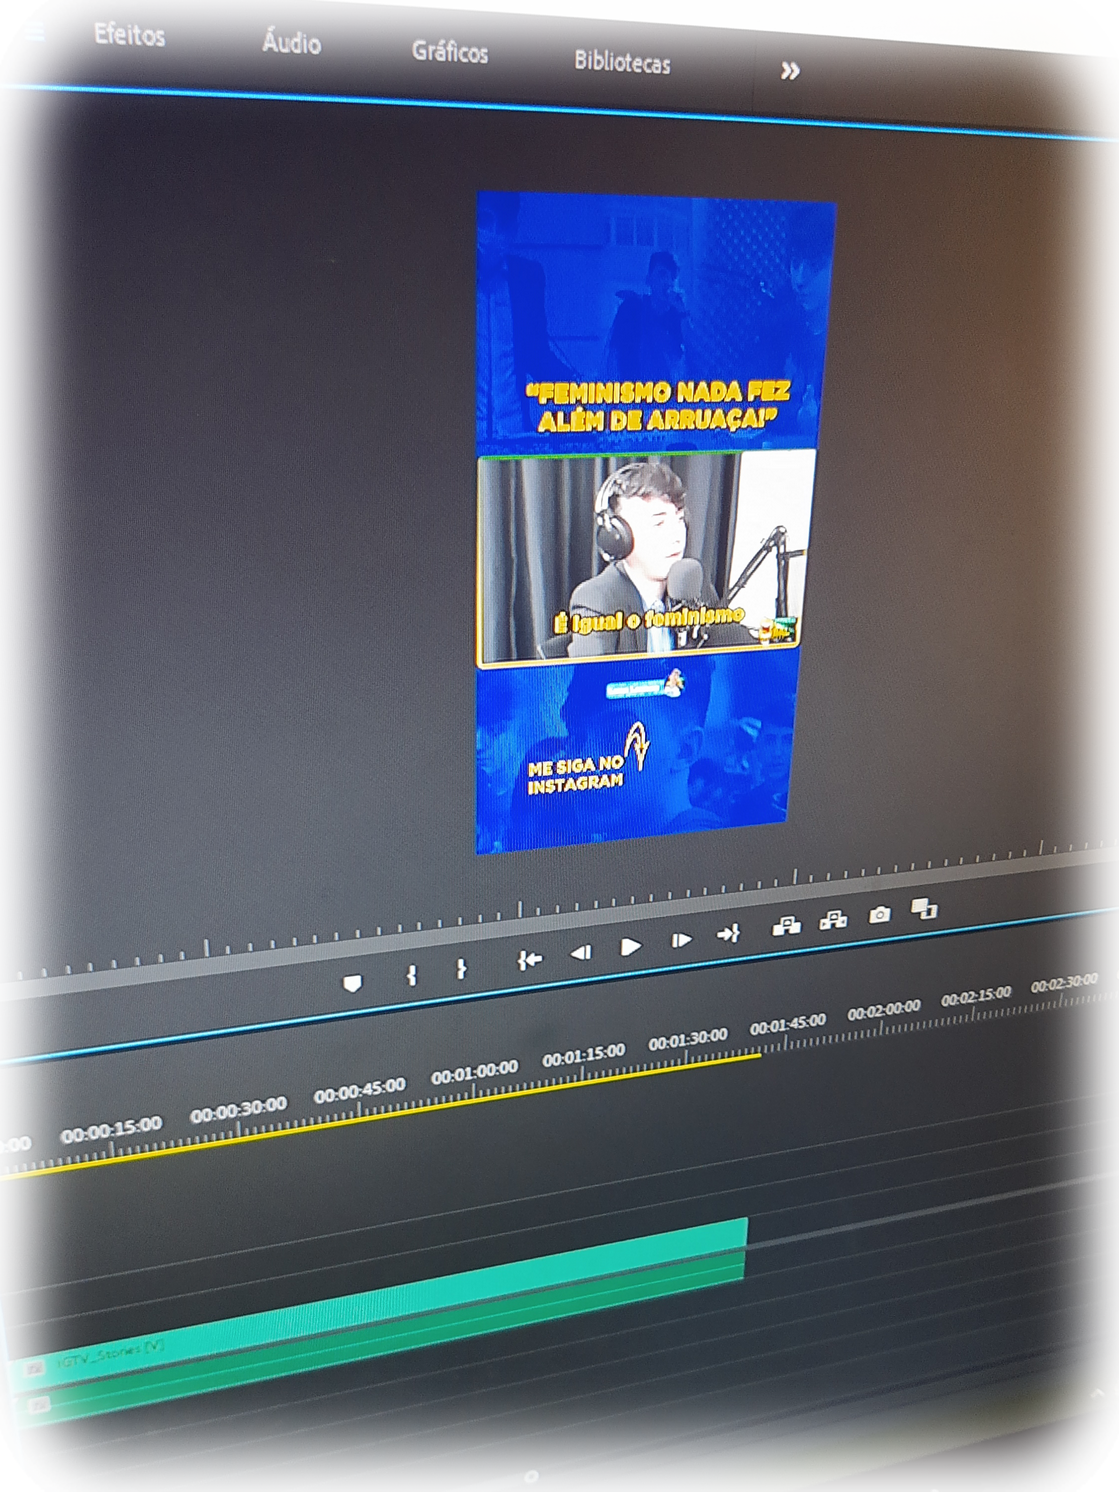Click the Go to Out point icon
The width and height of the screenshot is (1119, 1492).
[729, 933]
